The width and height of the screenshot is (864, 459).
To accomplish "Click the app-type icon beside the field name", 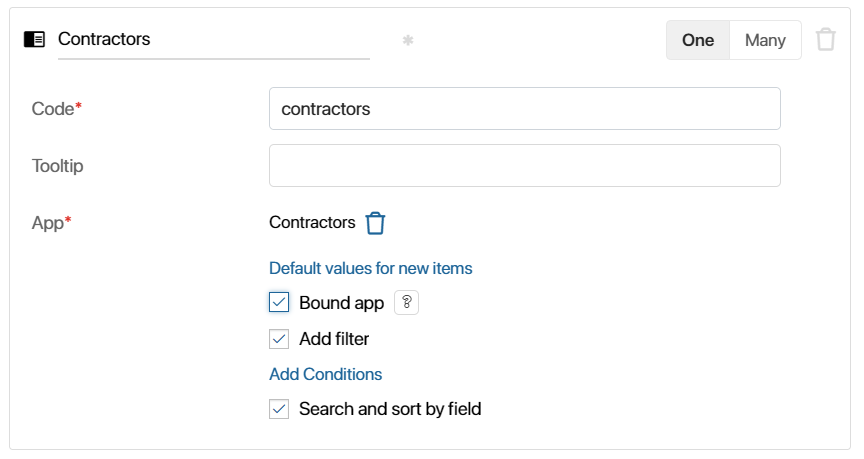I will pos(34,40).
